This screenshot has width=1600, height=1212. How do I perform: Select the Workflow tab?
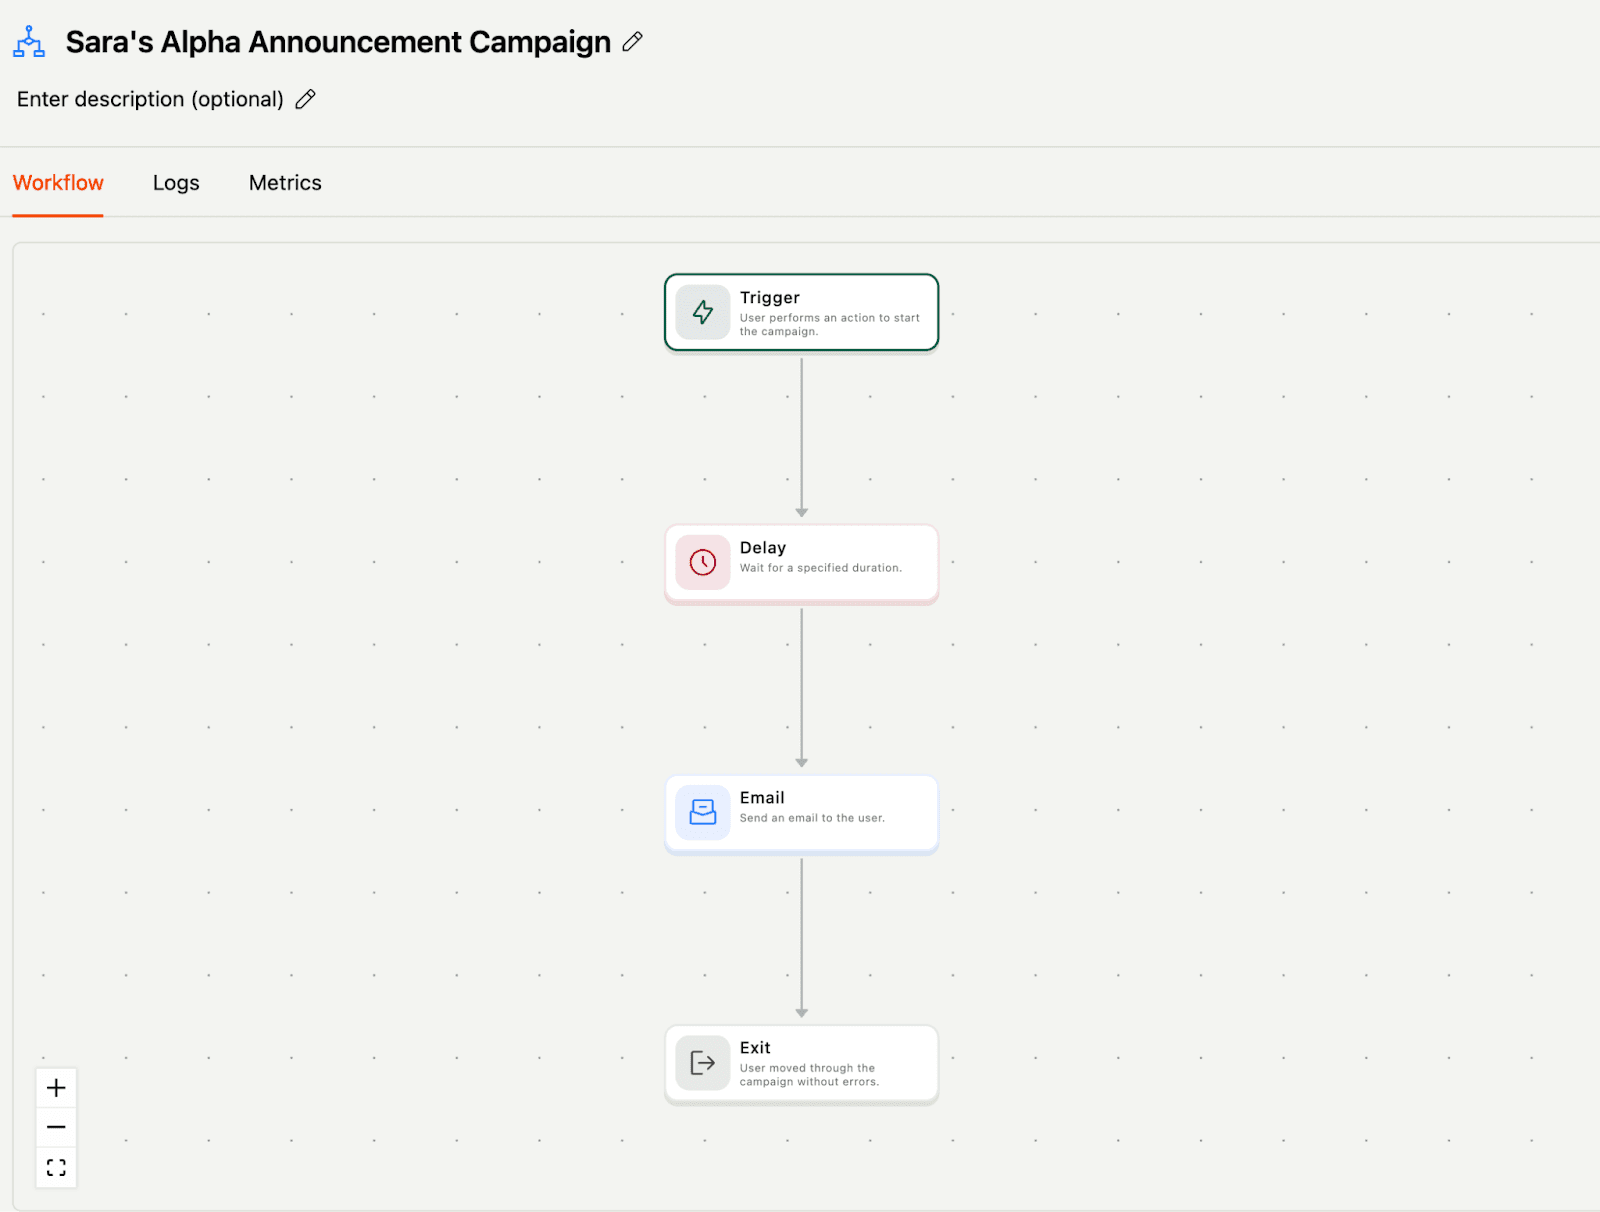coord(57,183)
